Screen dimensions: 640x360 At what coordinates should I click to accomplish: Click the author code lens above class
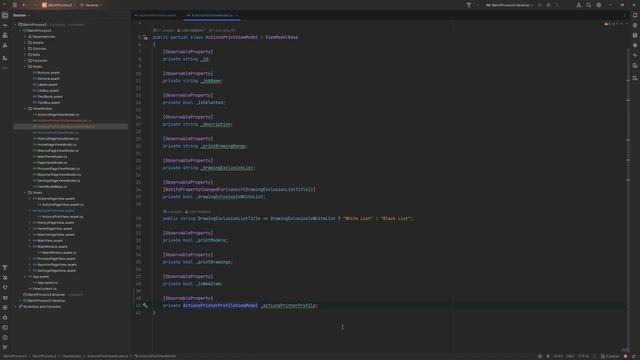coord(191,30)
